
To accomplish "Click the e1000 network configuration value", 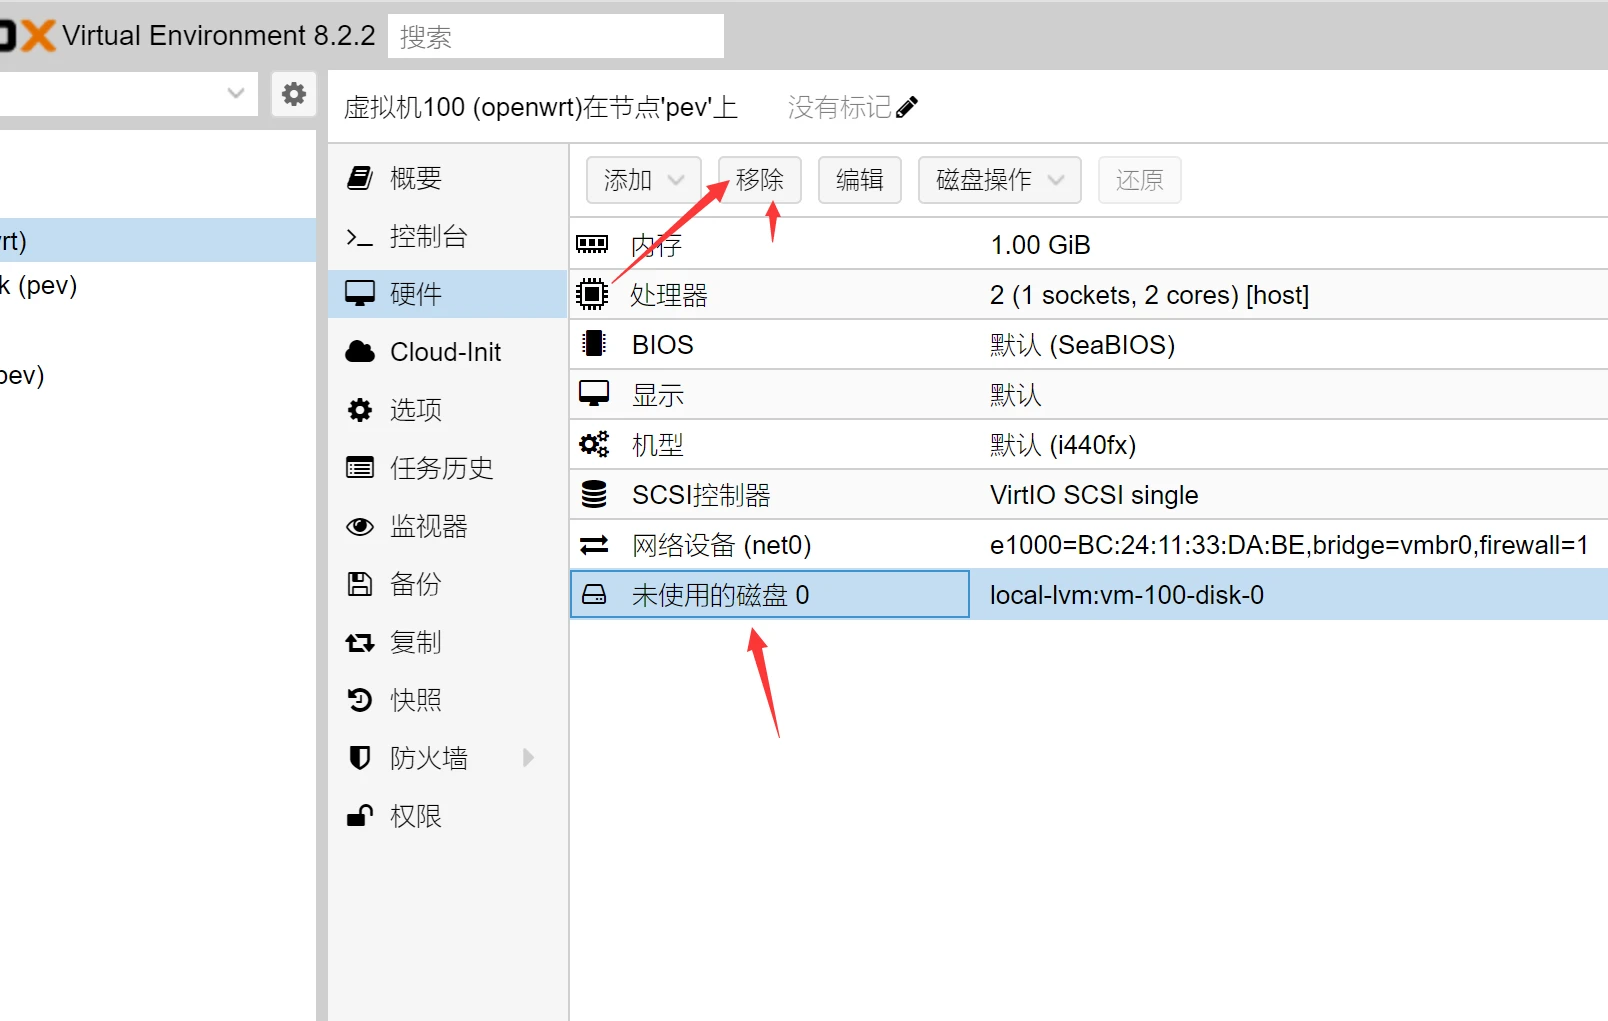I will click(x=1289, y=545).
